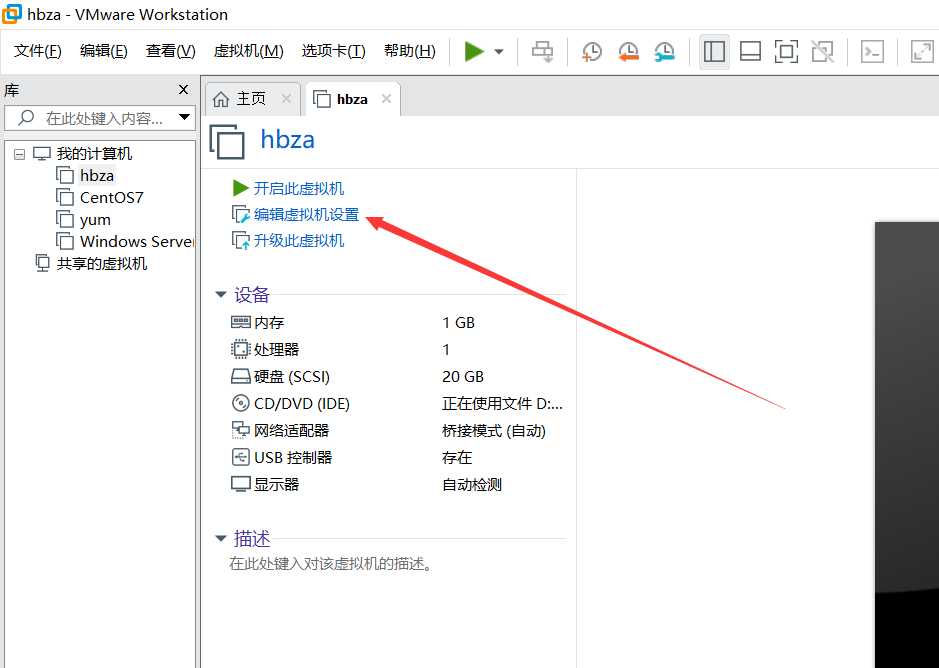Enter full screen mode icon
Viewport: 939px width, 668px height.
coord(786,52)
